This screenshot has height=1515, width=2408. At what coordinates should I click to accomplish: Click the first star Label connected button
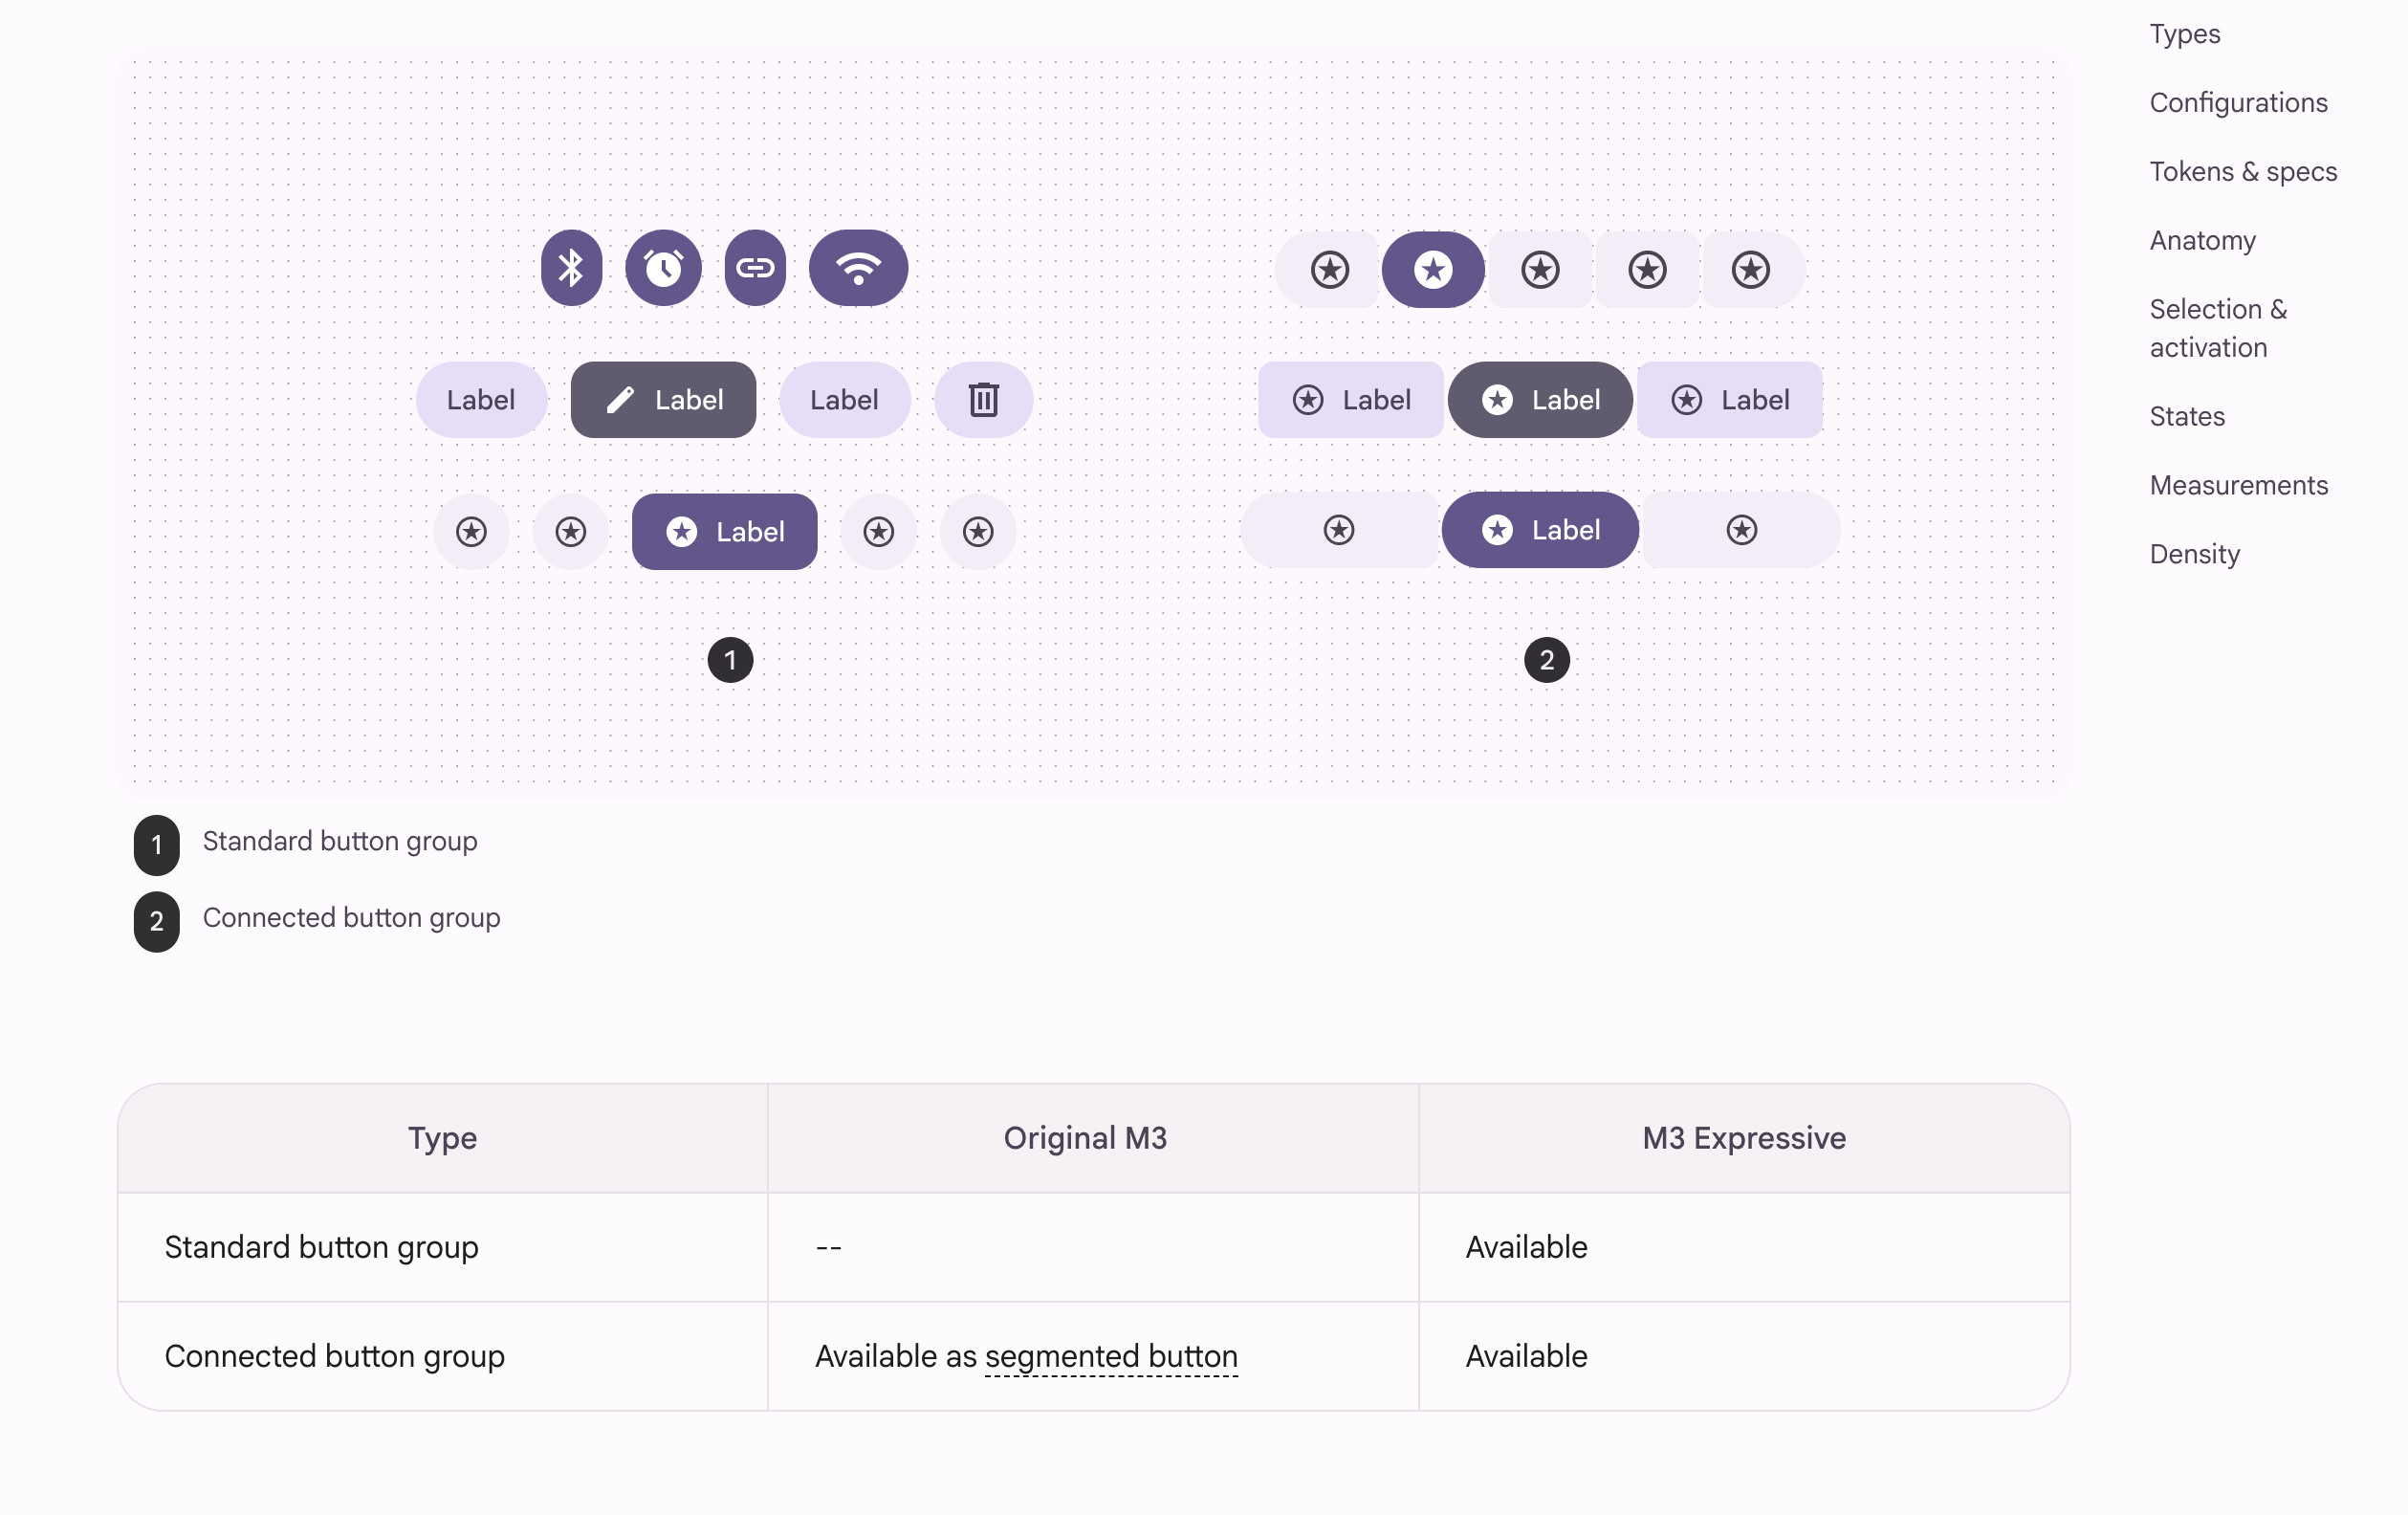[x=1350, y=400]
